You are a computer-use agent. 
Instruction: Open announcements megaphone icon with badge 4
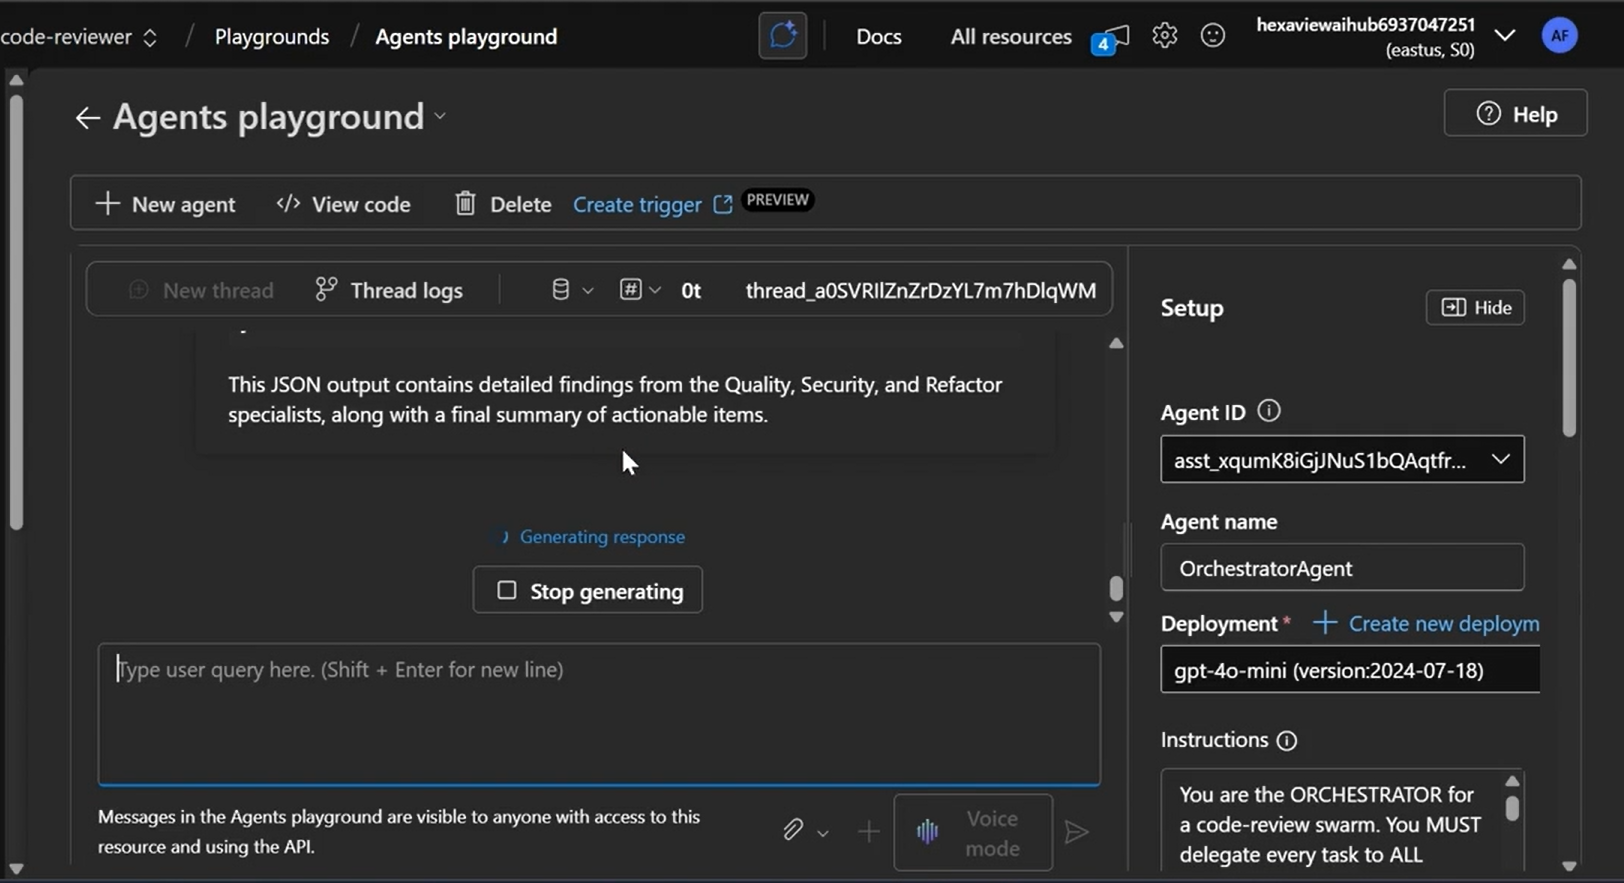coord(1111,39)
